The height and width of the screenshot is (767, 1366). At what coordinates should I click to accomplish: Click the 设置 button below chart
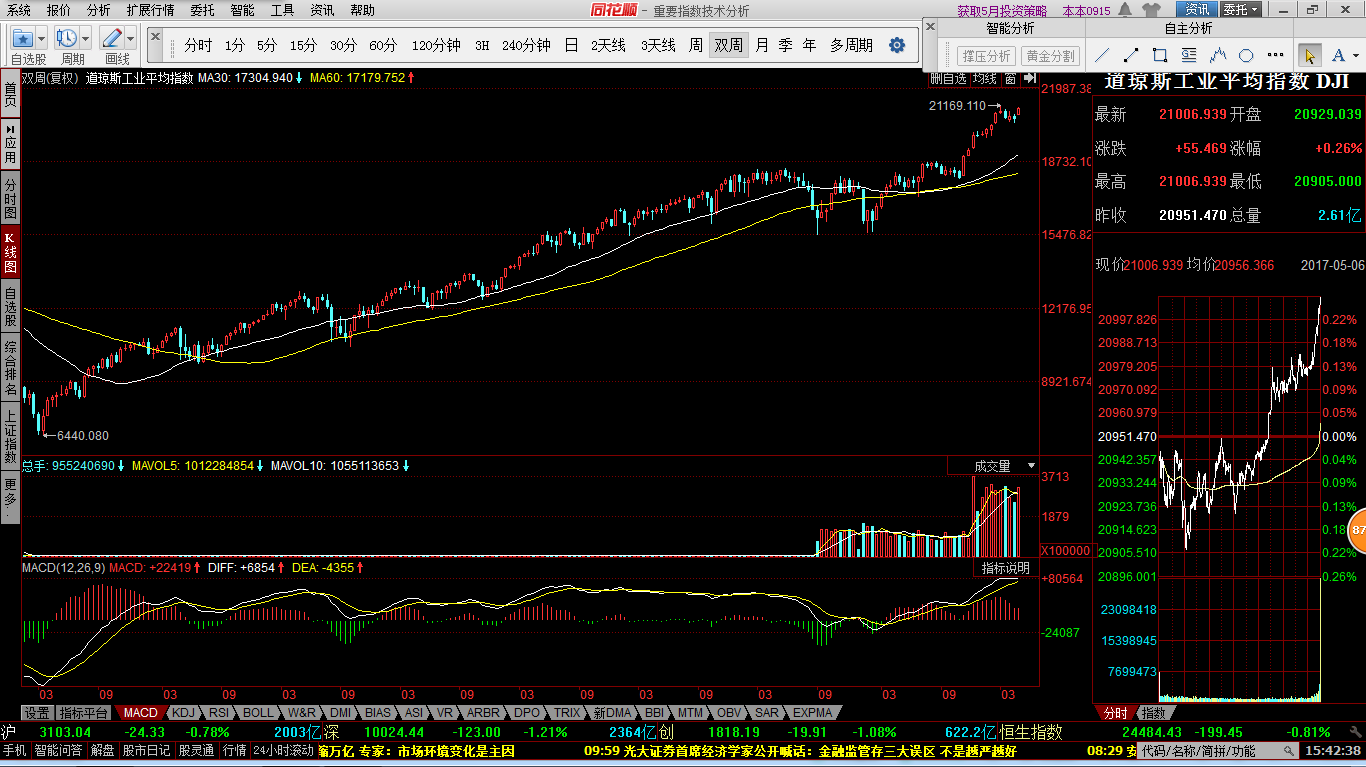coord(37,713)
